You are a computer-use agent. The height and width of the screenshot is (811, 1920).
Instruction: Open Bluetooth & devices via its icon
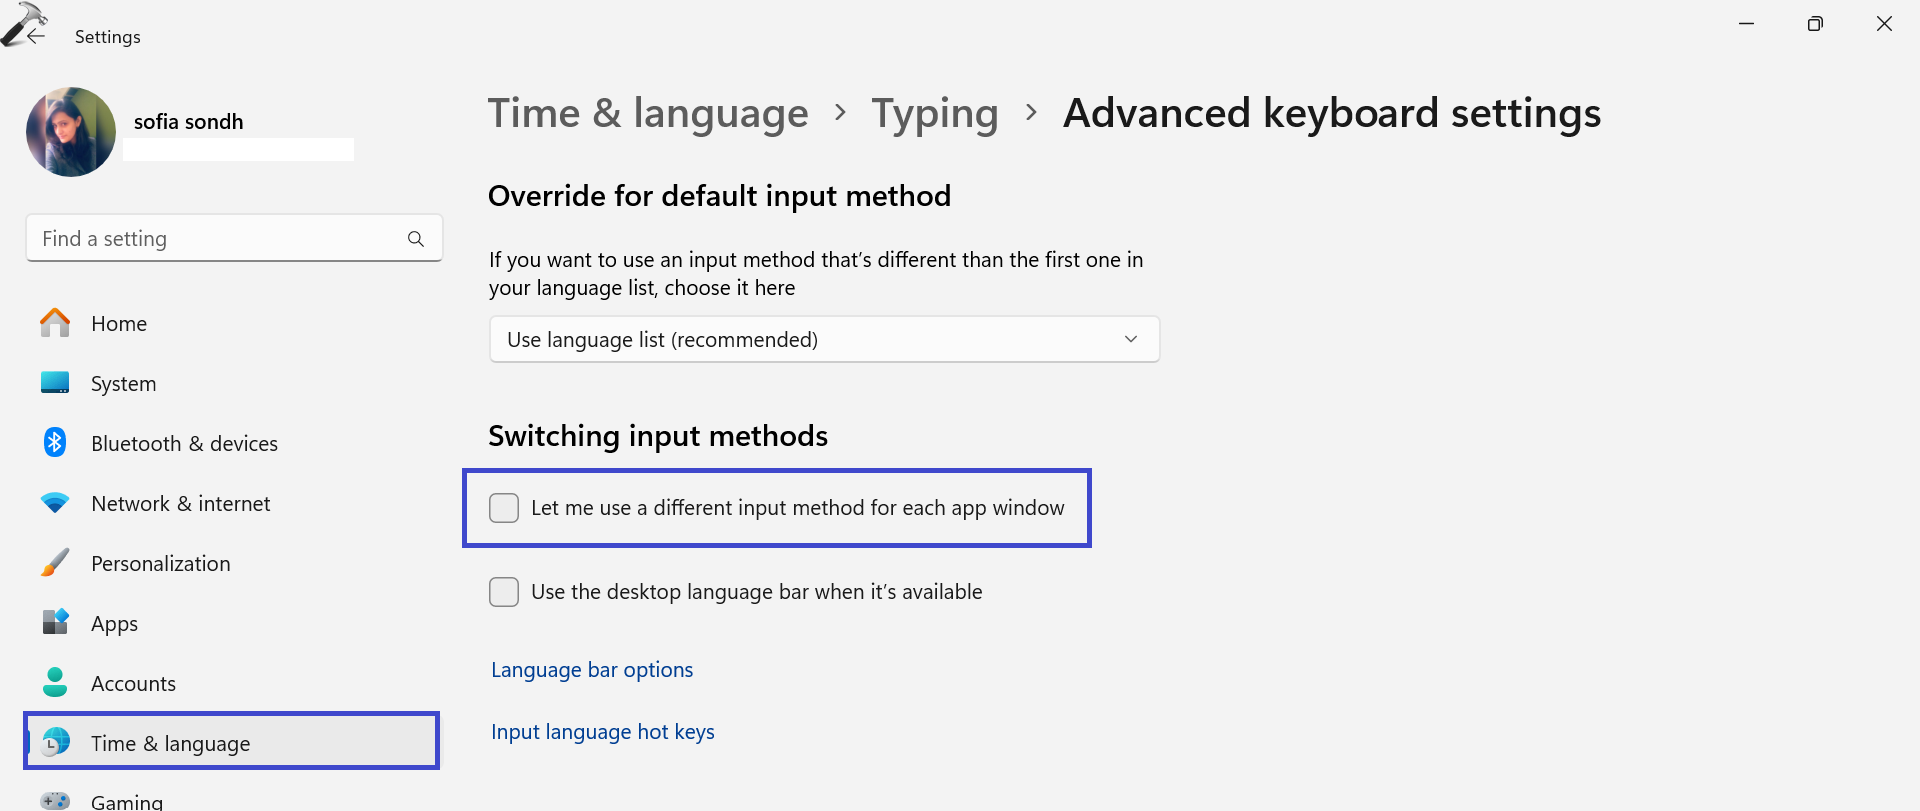(55, 443)
